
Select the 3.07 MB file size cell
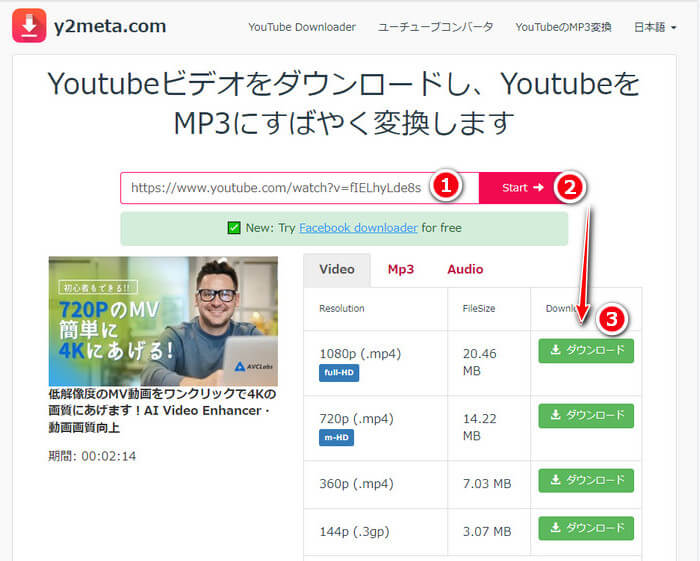coord(487,532)
